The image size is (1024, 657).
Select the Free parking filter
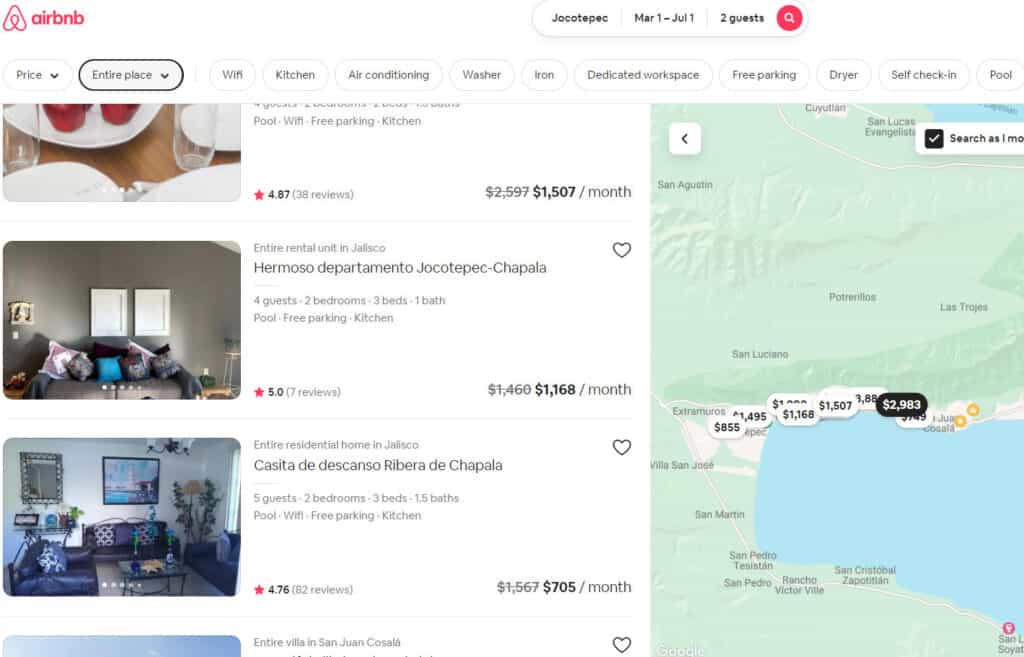tap(764, 75)
